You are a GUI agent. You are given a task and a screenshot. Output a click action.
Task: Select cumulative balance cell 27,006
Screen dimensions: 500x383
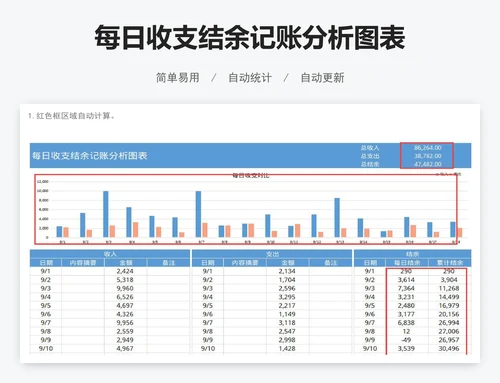click(x=449, y=331)
